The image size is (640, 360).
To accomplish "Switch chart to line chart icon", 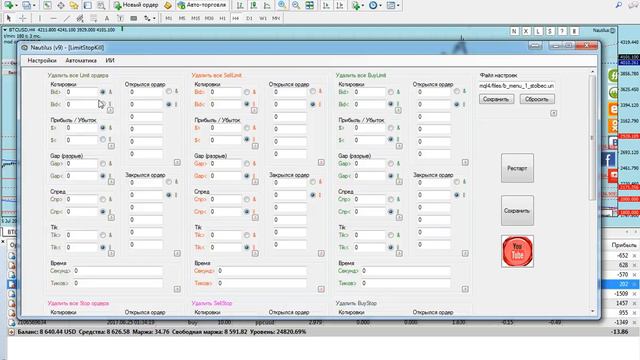I will (x=267, y=5).
